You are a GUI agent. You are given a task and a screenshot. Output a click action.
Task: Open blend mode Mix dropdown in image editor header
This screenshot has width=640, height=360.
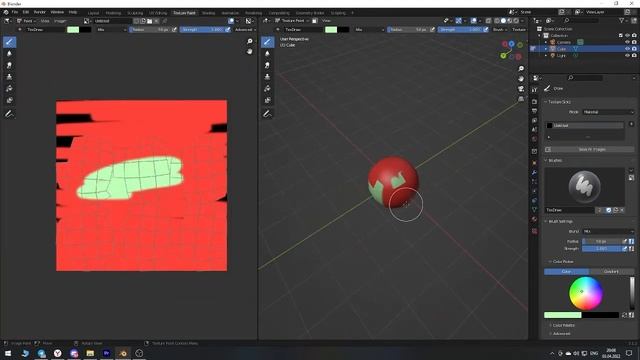click(111, 29)
